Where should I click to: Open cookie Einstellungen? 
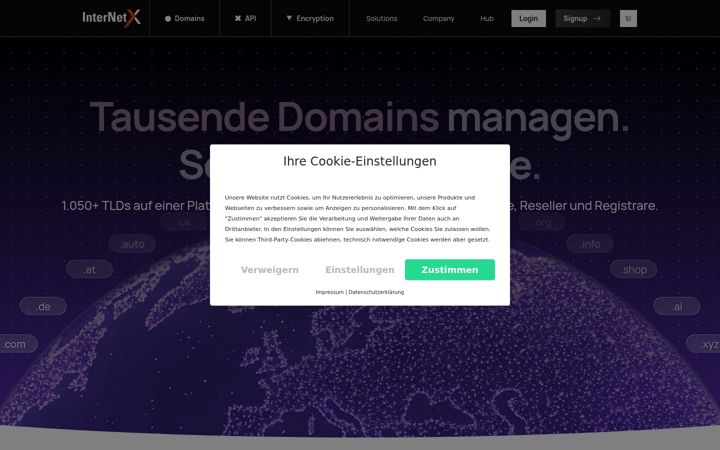(x=360, y=270)
